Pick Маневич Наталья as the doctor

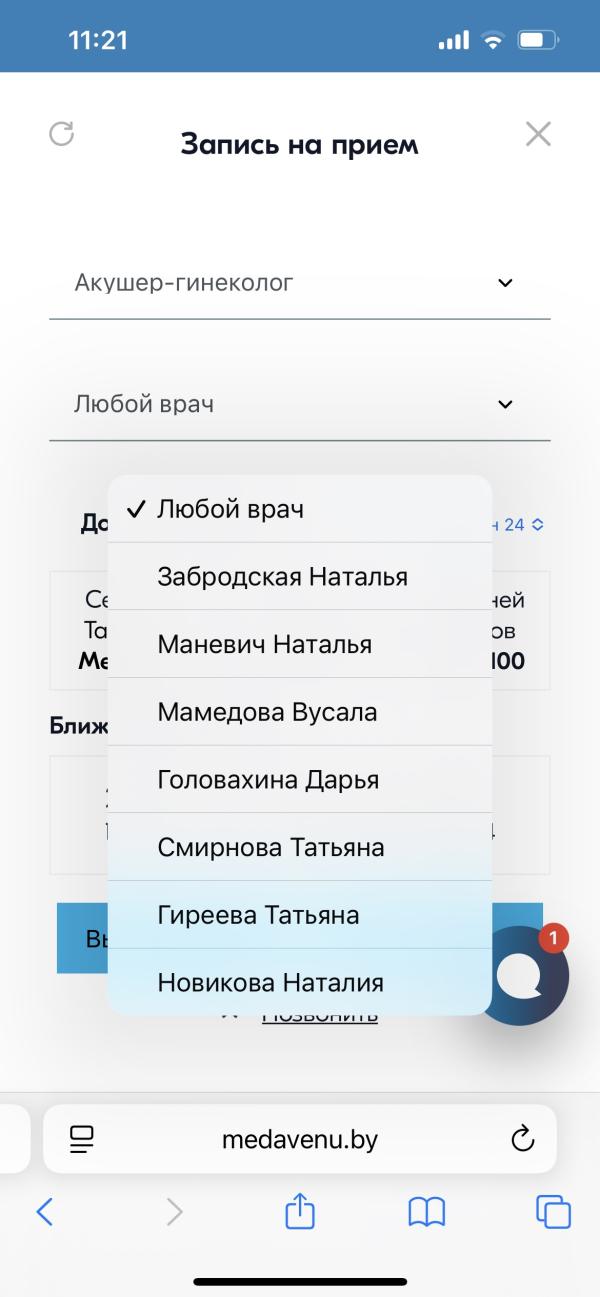[300, 645]
